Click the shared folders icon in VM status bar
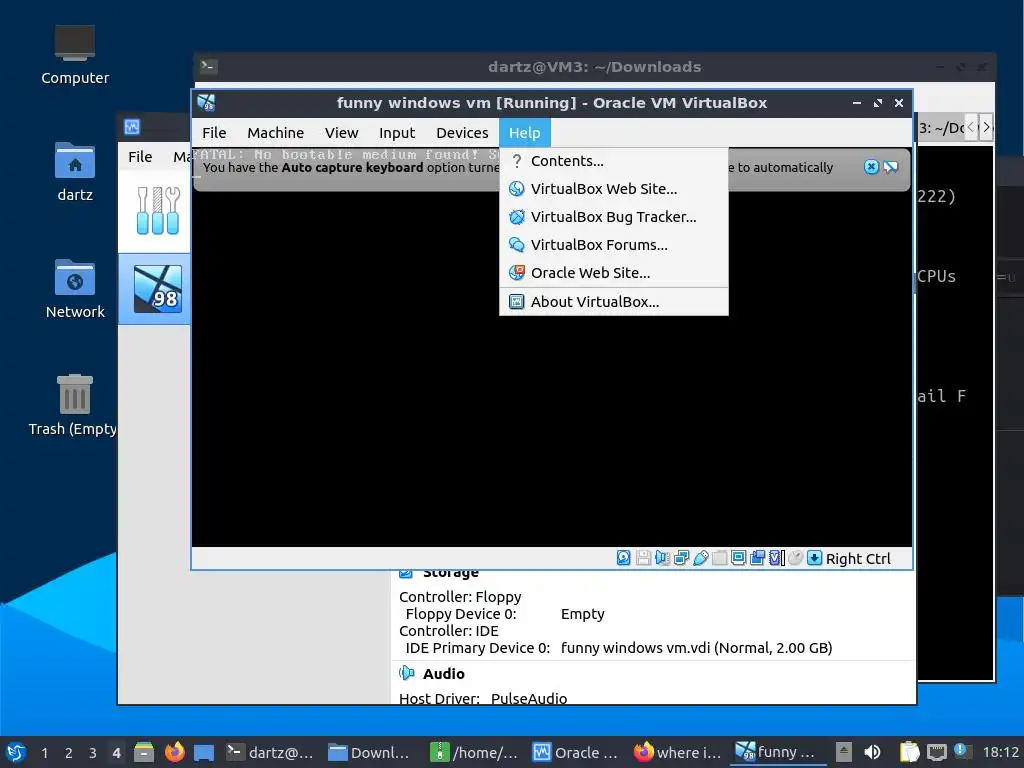 (720, 558)
